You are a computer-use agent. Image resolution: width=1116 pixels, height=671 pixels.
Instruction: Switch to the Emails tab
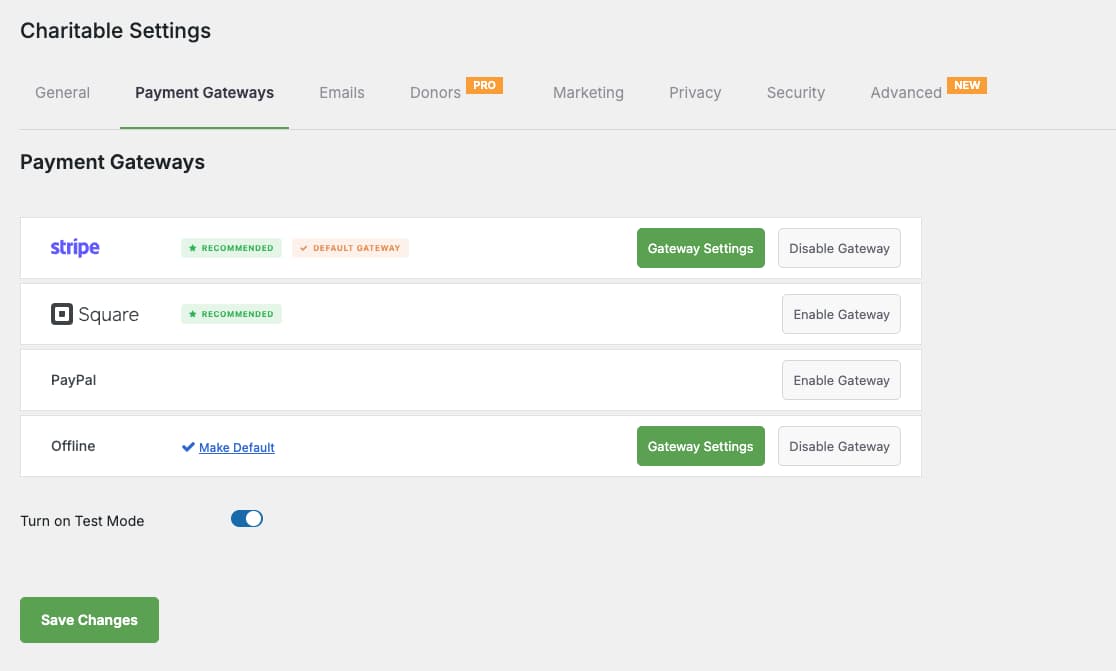click(342, 93)
